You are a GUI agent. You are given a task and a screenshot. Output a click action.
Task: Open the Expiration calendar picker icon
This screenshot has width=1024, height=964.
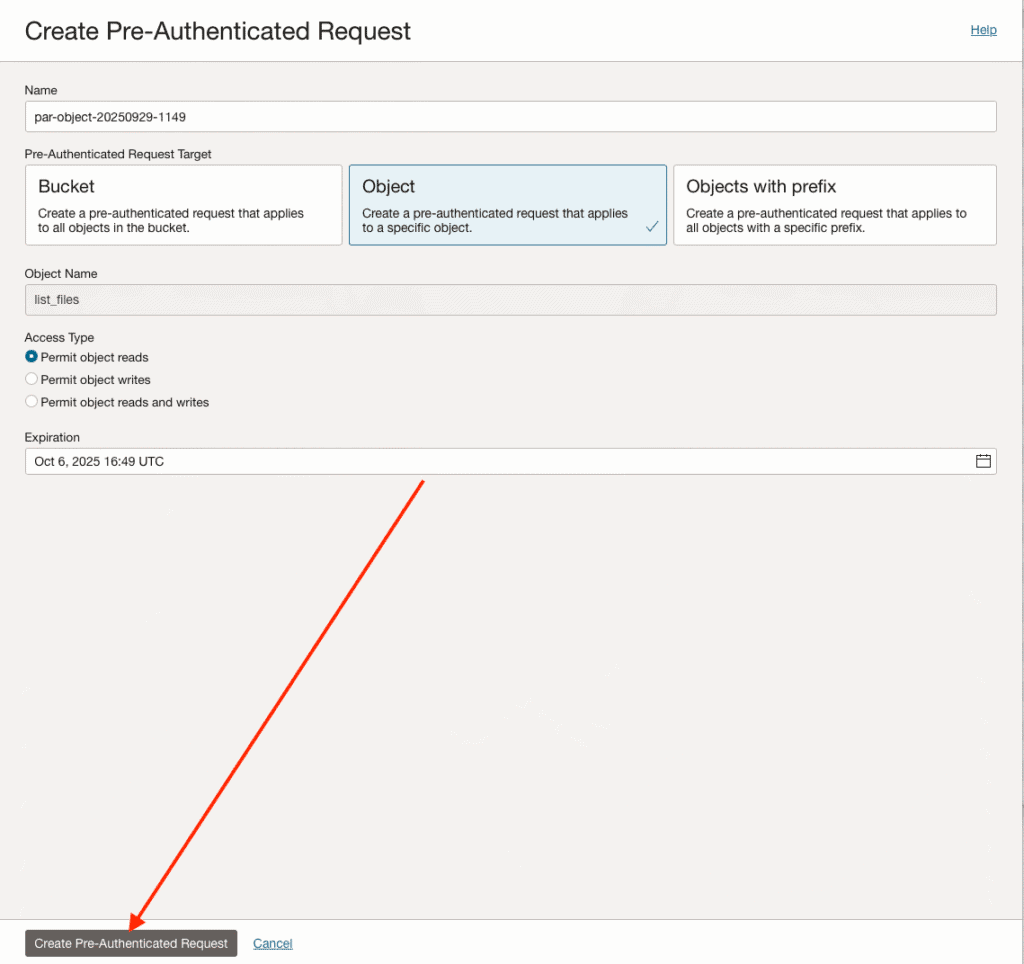(x=983, y=461)
